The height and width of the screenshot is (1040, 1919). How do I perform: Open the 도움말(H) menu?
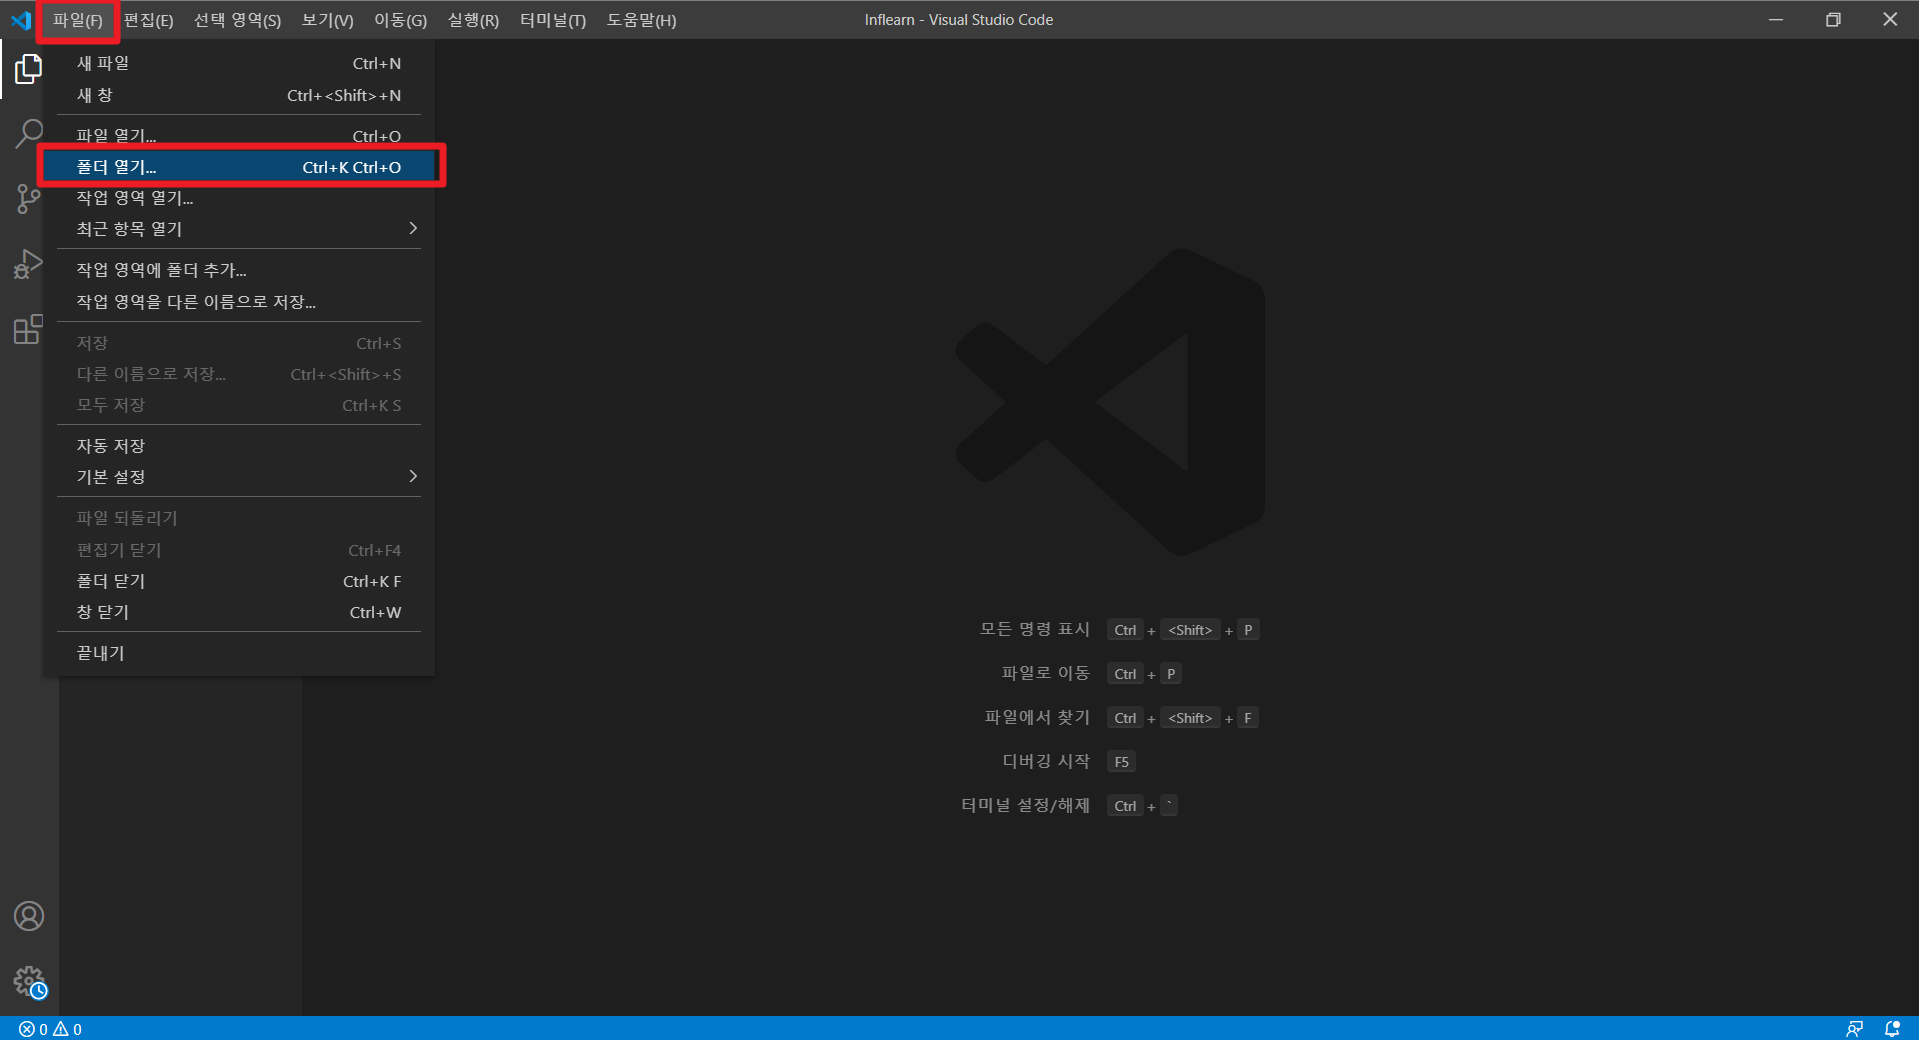point(641,20)
